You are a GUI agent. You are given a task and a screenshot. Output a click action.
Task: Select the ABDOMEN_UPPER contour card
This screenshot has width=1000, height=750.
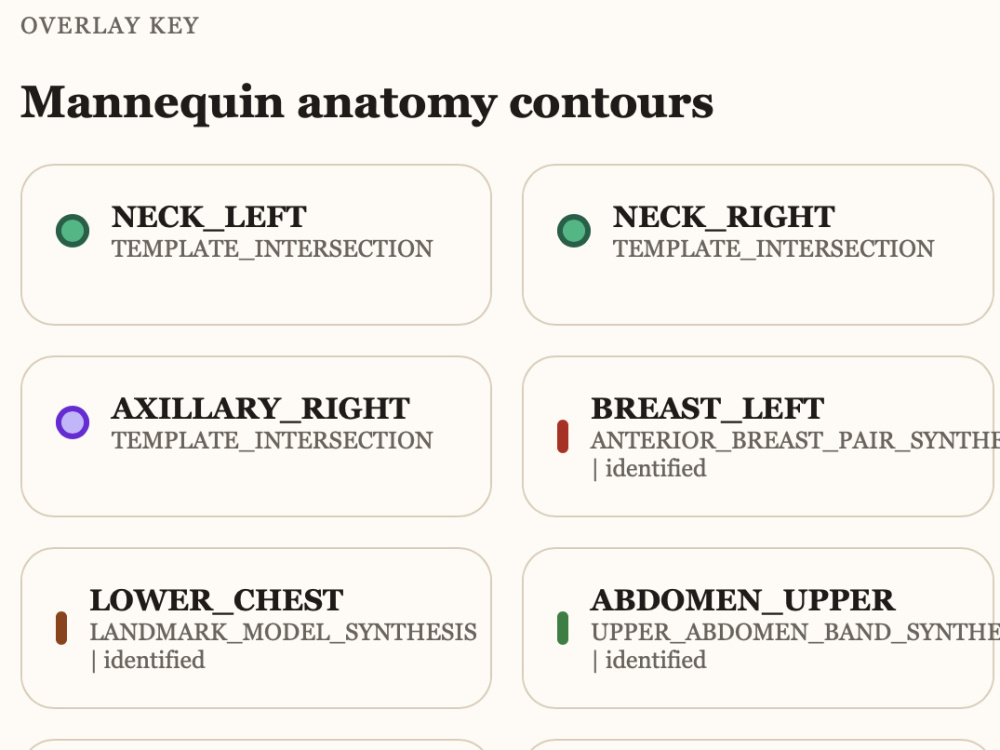[x=758, y=628]
